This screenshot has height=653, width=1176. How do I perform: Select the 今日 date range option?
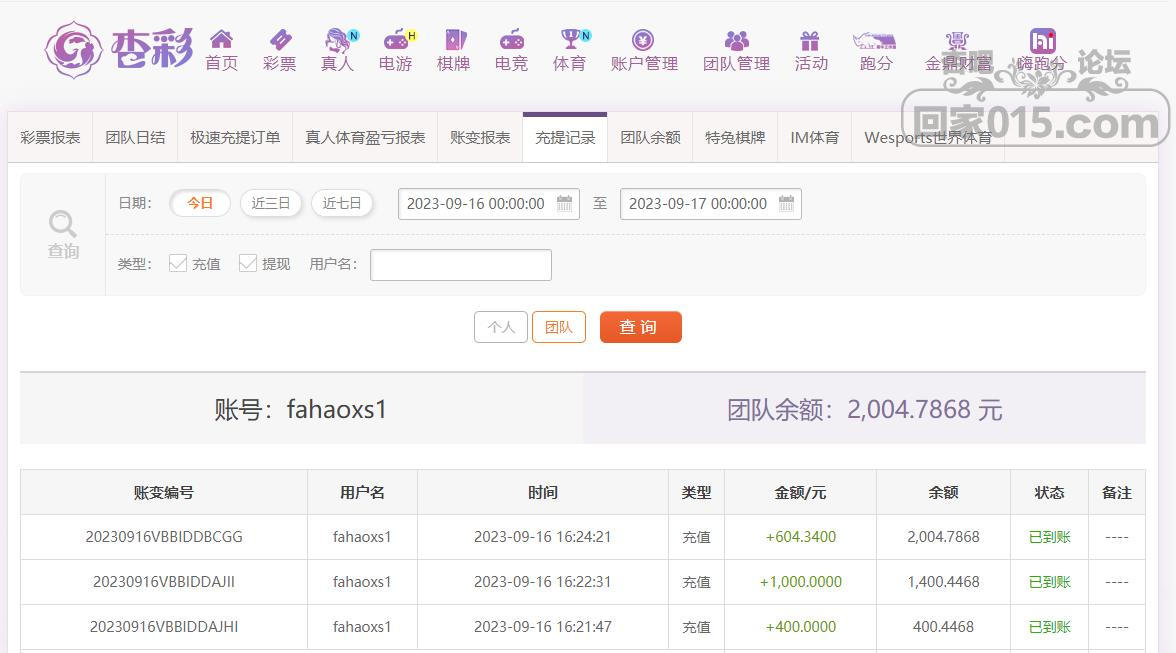200,203
